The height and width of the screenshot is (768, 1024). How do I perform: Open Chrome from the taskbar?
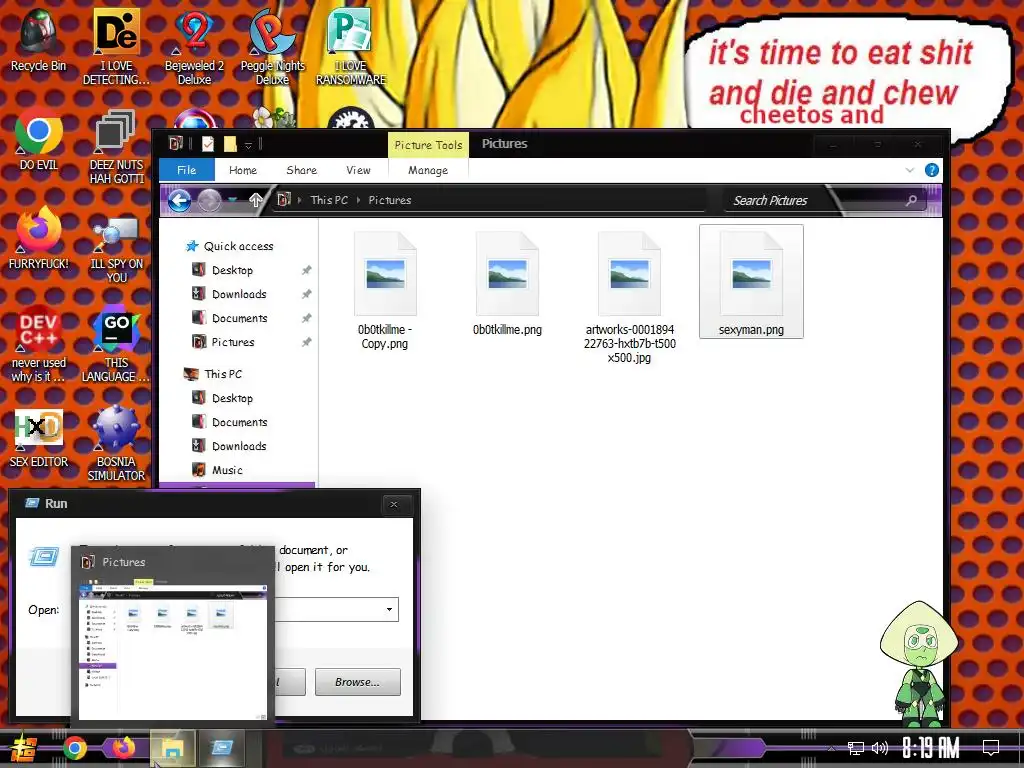coord(74,748)
